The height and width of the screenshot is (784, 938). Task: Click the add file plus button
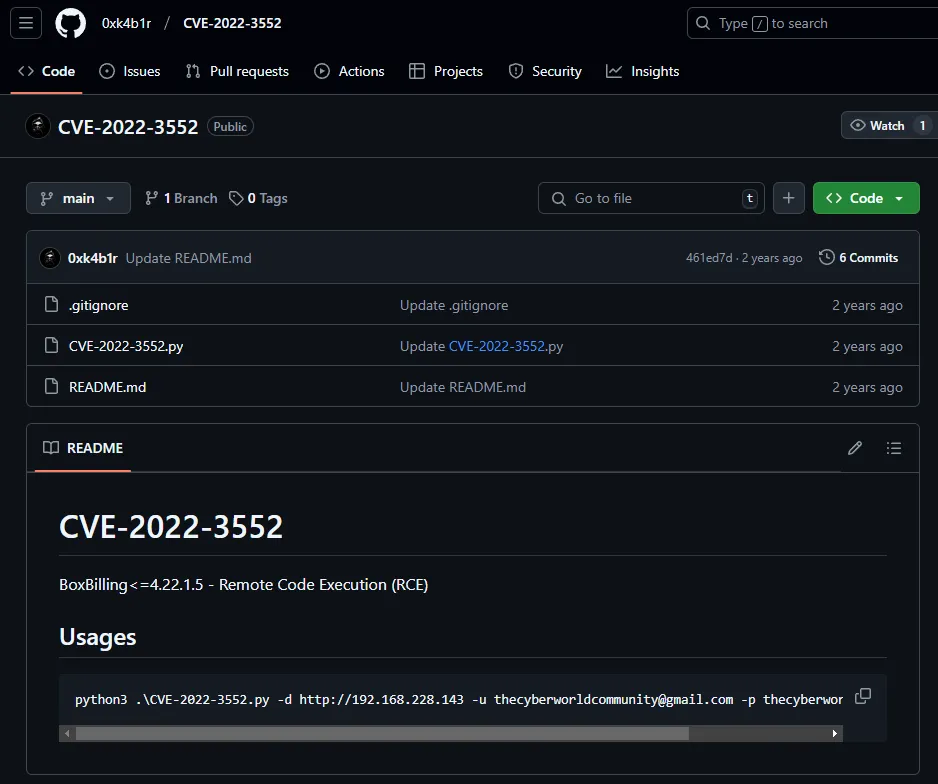pos(788,198)
